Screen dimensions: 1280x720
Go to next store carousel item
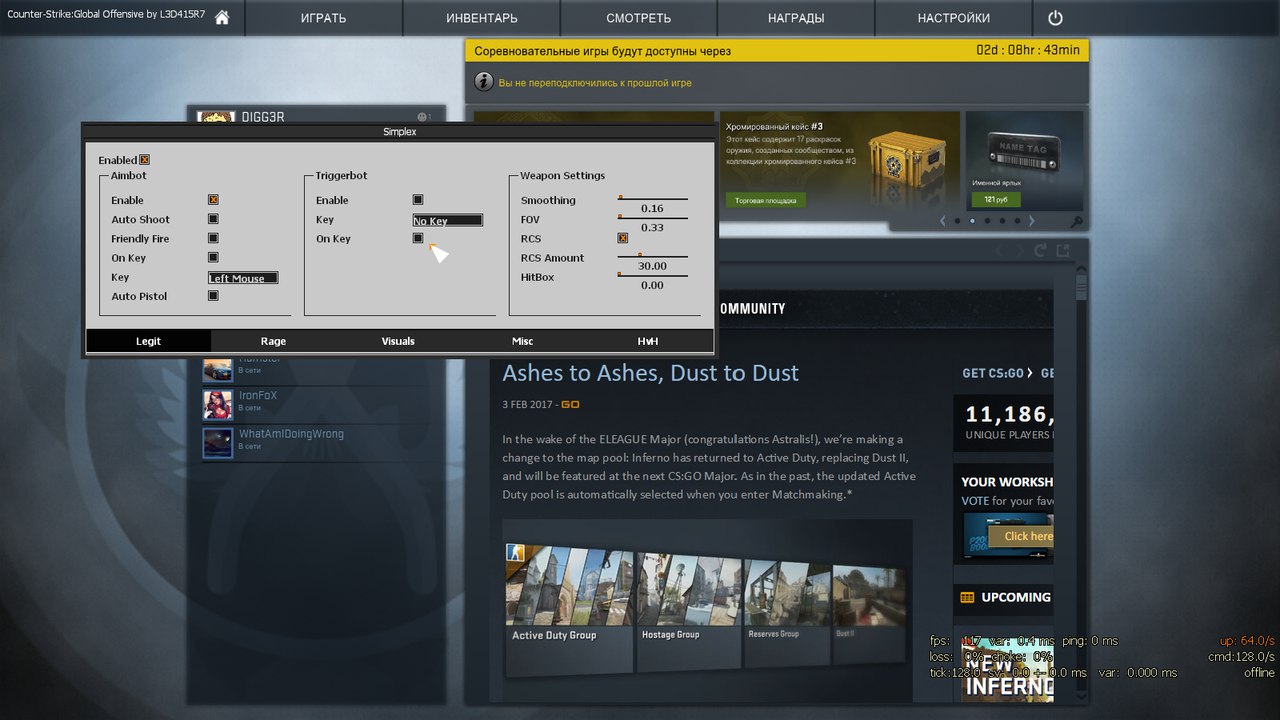coord(1032,221)
